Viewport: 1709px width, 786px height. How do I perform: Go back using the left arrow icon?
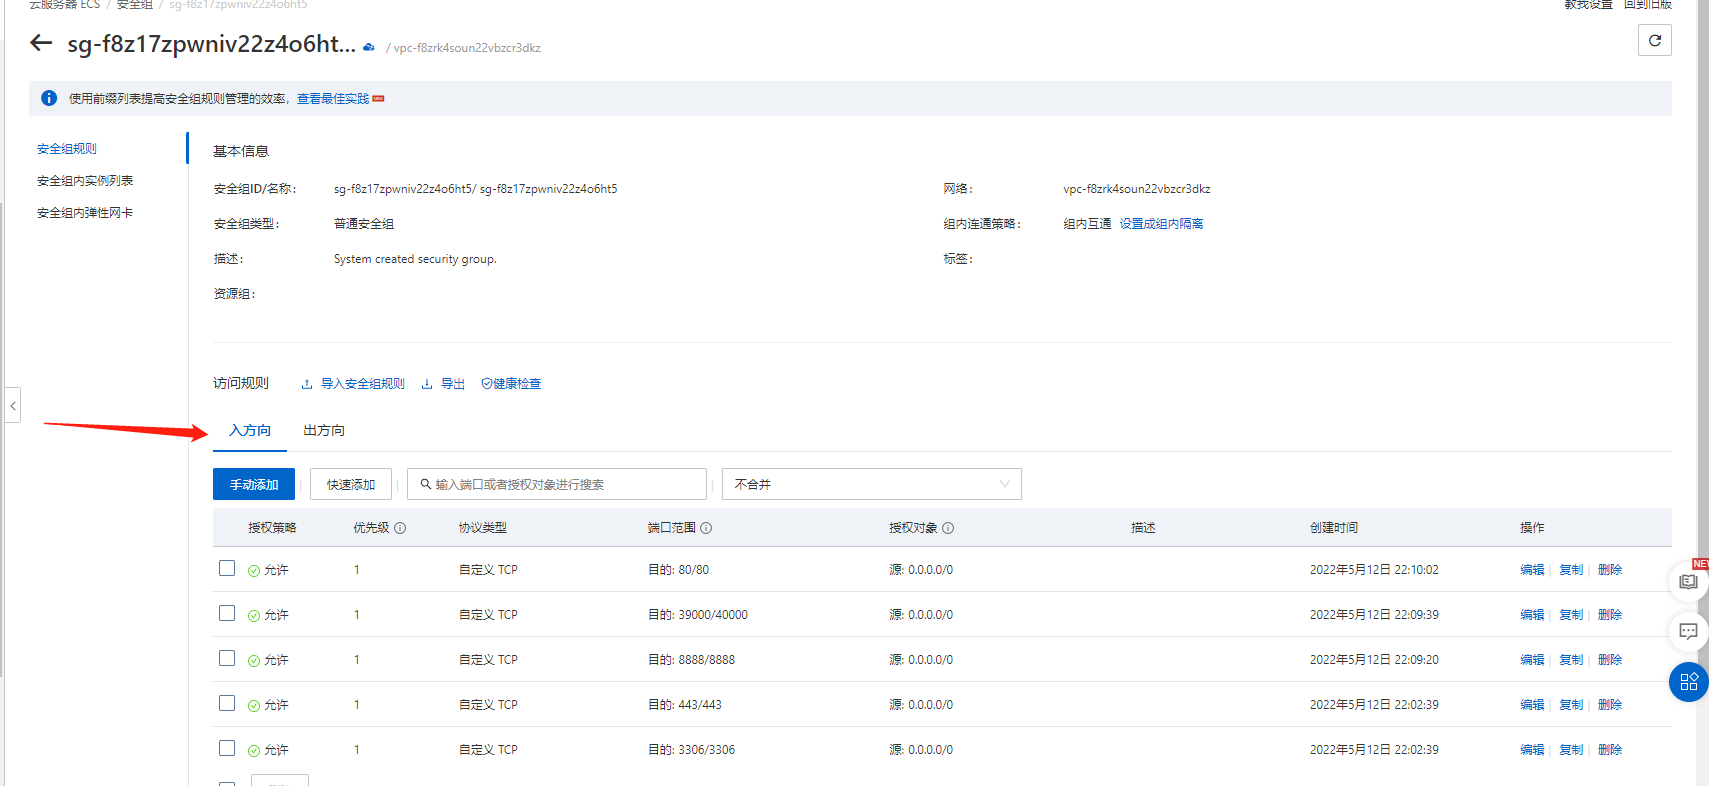click(41, 43)
